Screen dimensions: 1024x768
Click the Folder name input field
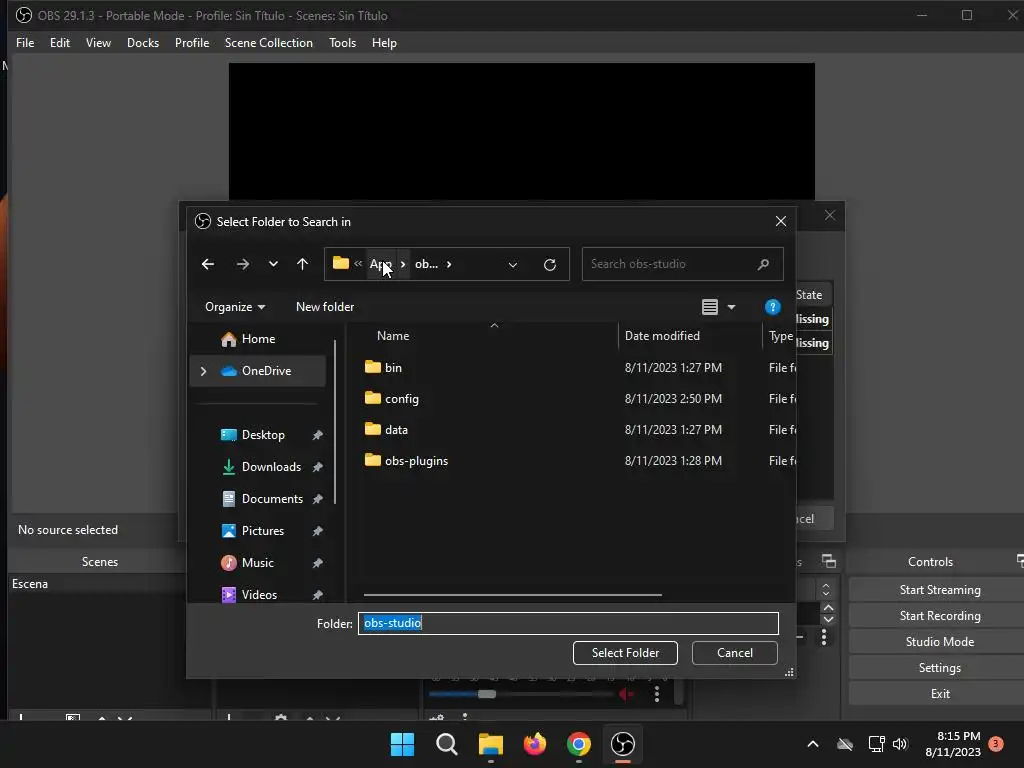(x=568, y=623)
